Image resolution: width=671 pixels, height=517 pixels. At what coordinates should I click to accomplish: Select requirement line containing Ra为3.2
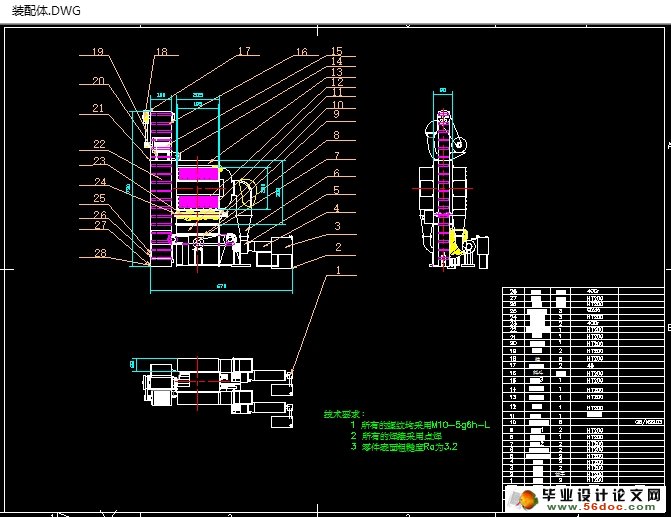click(x=404, y=447)
